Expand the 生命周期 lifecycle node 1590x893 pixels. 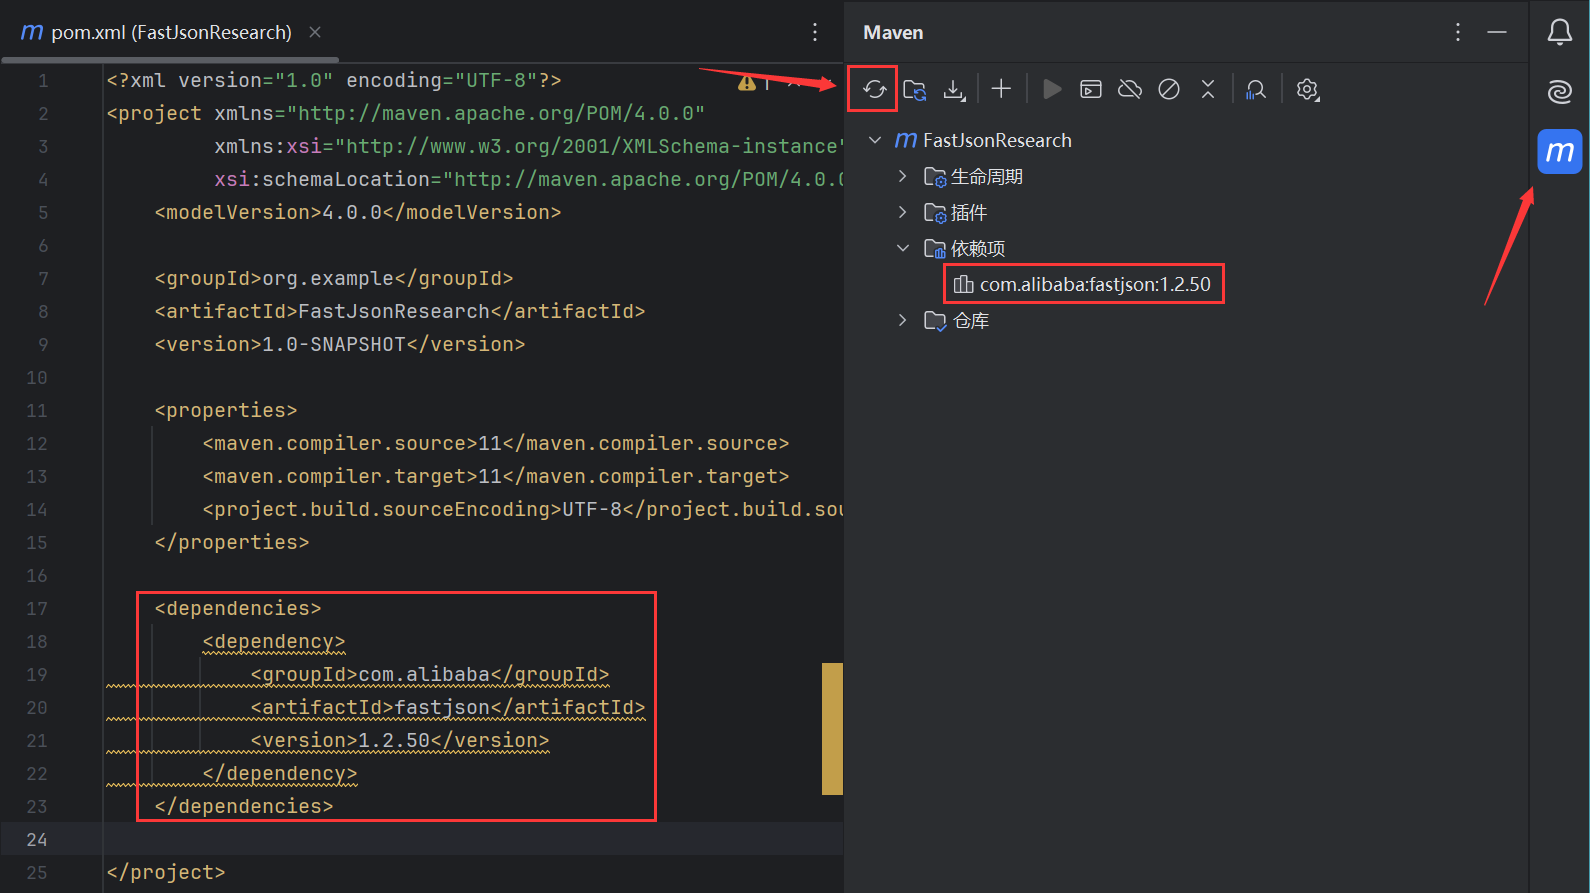903,176
